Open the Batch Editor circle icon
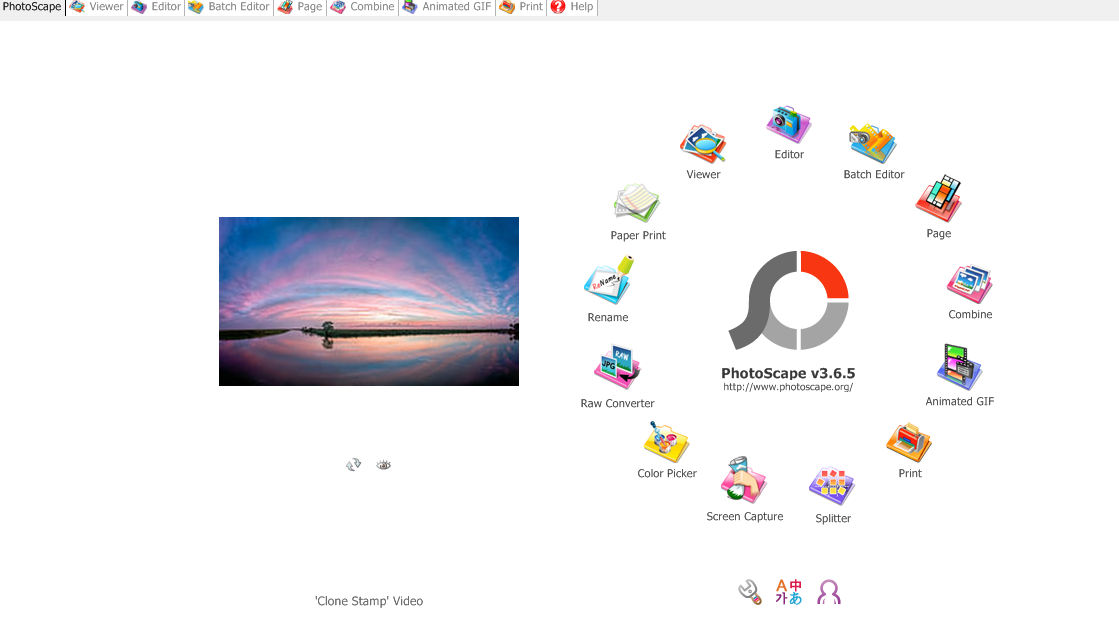The height and width of the screenshot is (628, 1119). pos(872,144)
